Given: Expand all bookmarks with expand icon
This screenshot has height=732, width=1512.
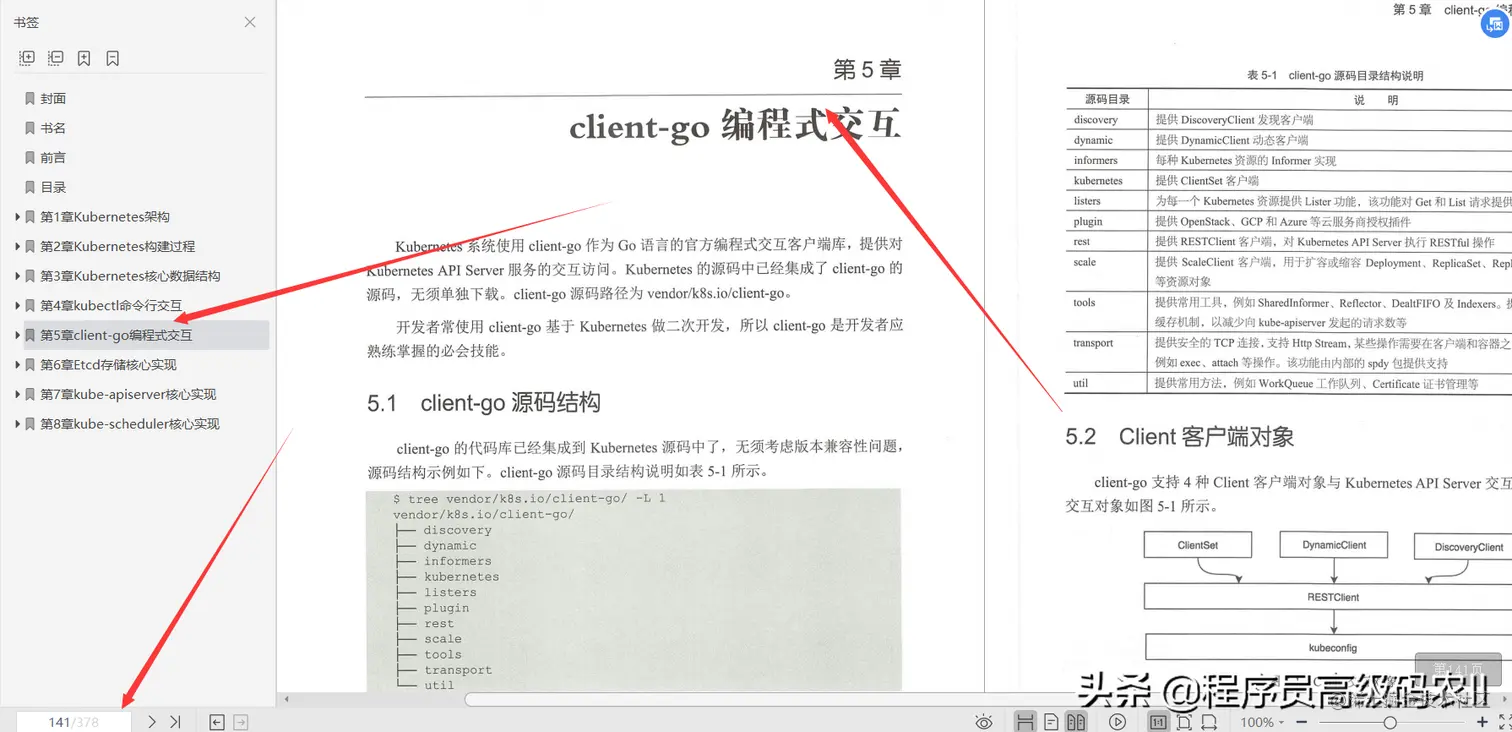Looking at the screenshot, I should pyautogui.click(x=27, y=58).
